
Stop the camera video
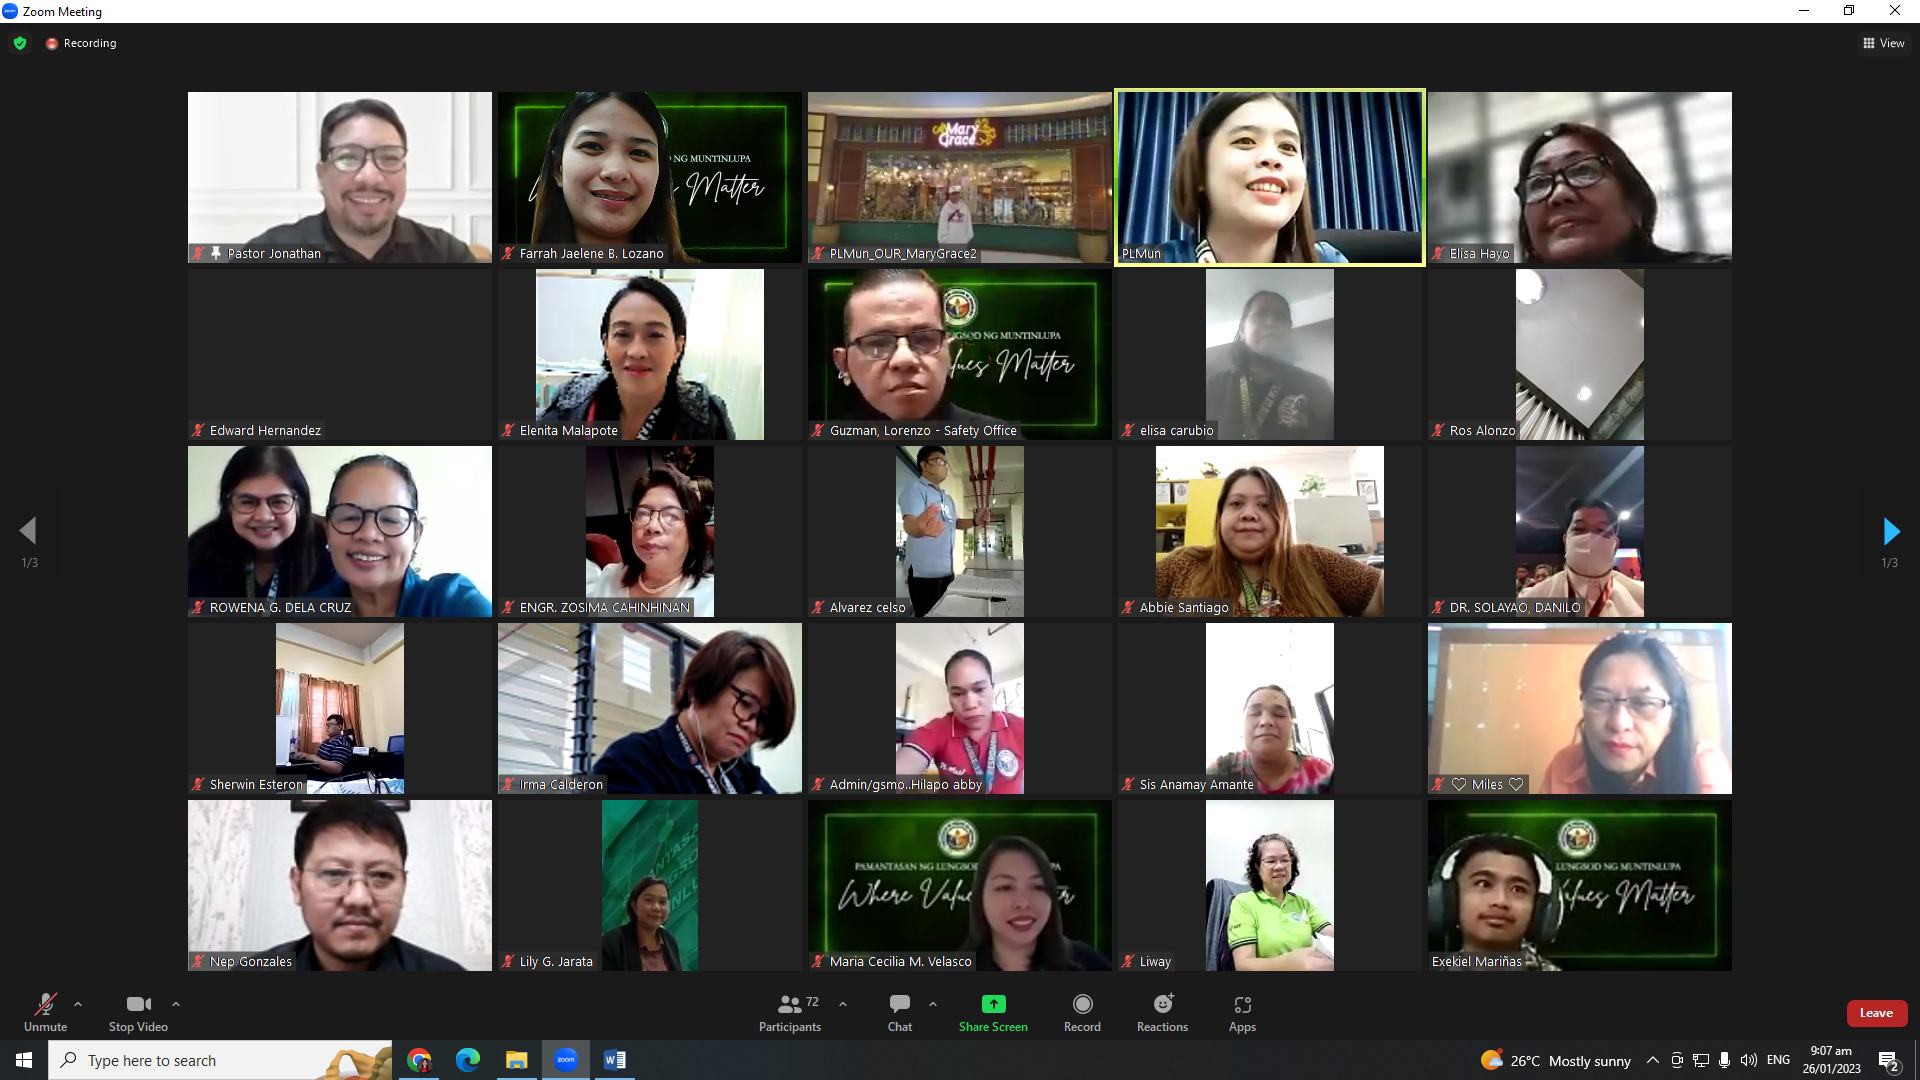pyautogui.click(x=138, y=1012)
